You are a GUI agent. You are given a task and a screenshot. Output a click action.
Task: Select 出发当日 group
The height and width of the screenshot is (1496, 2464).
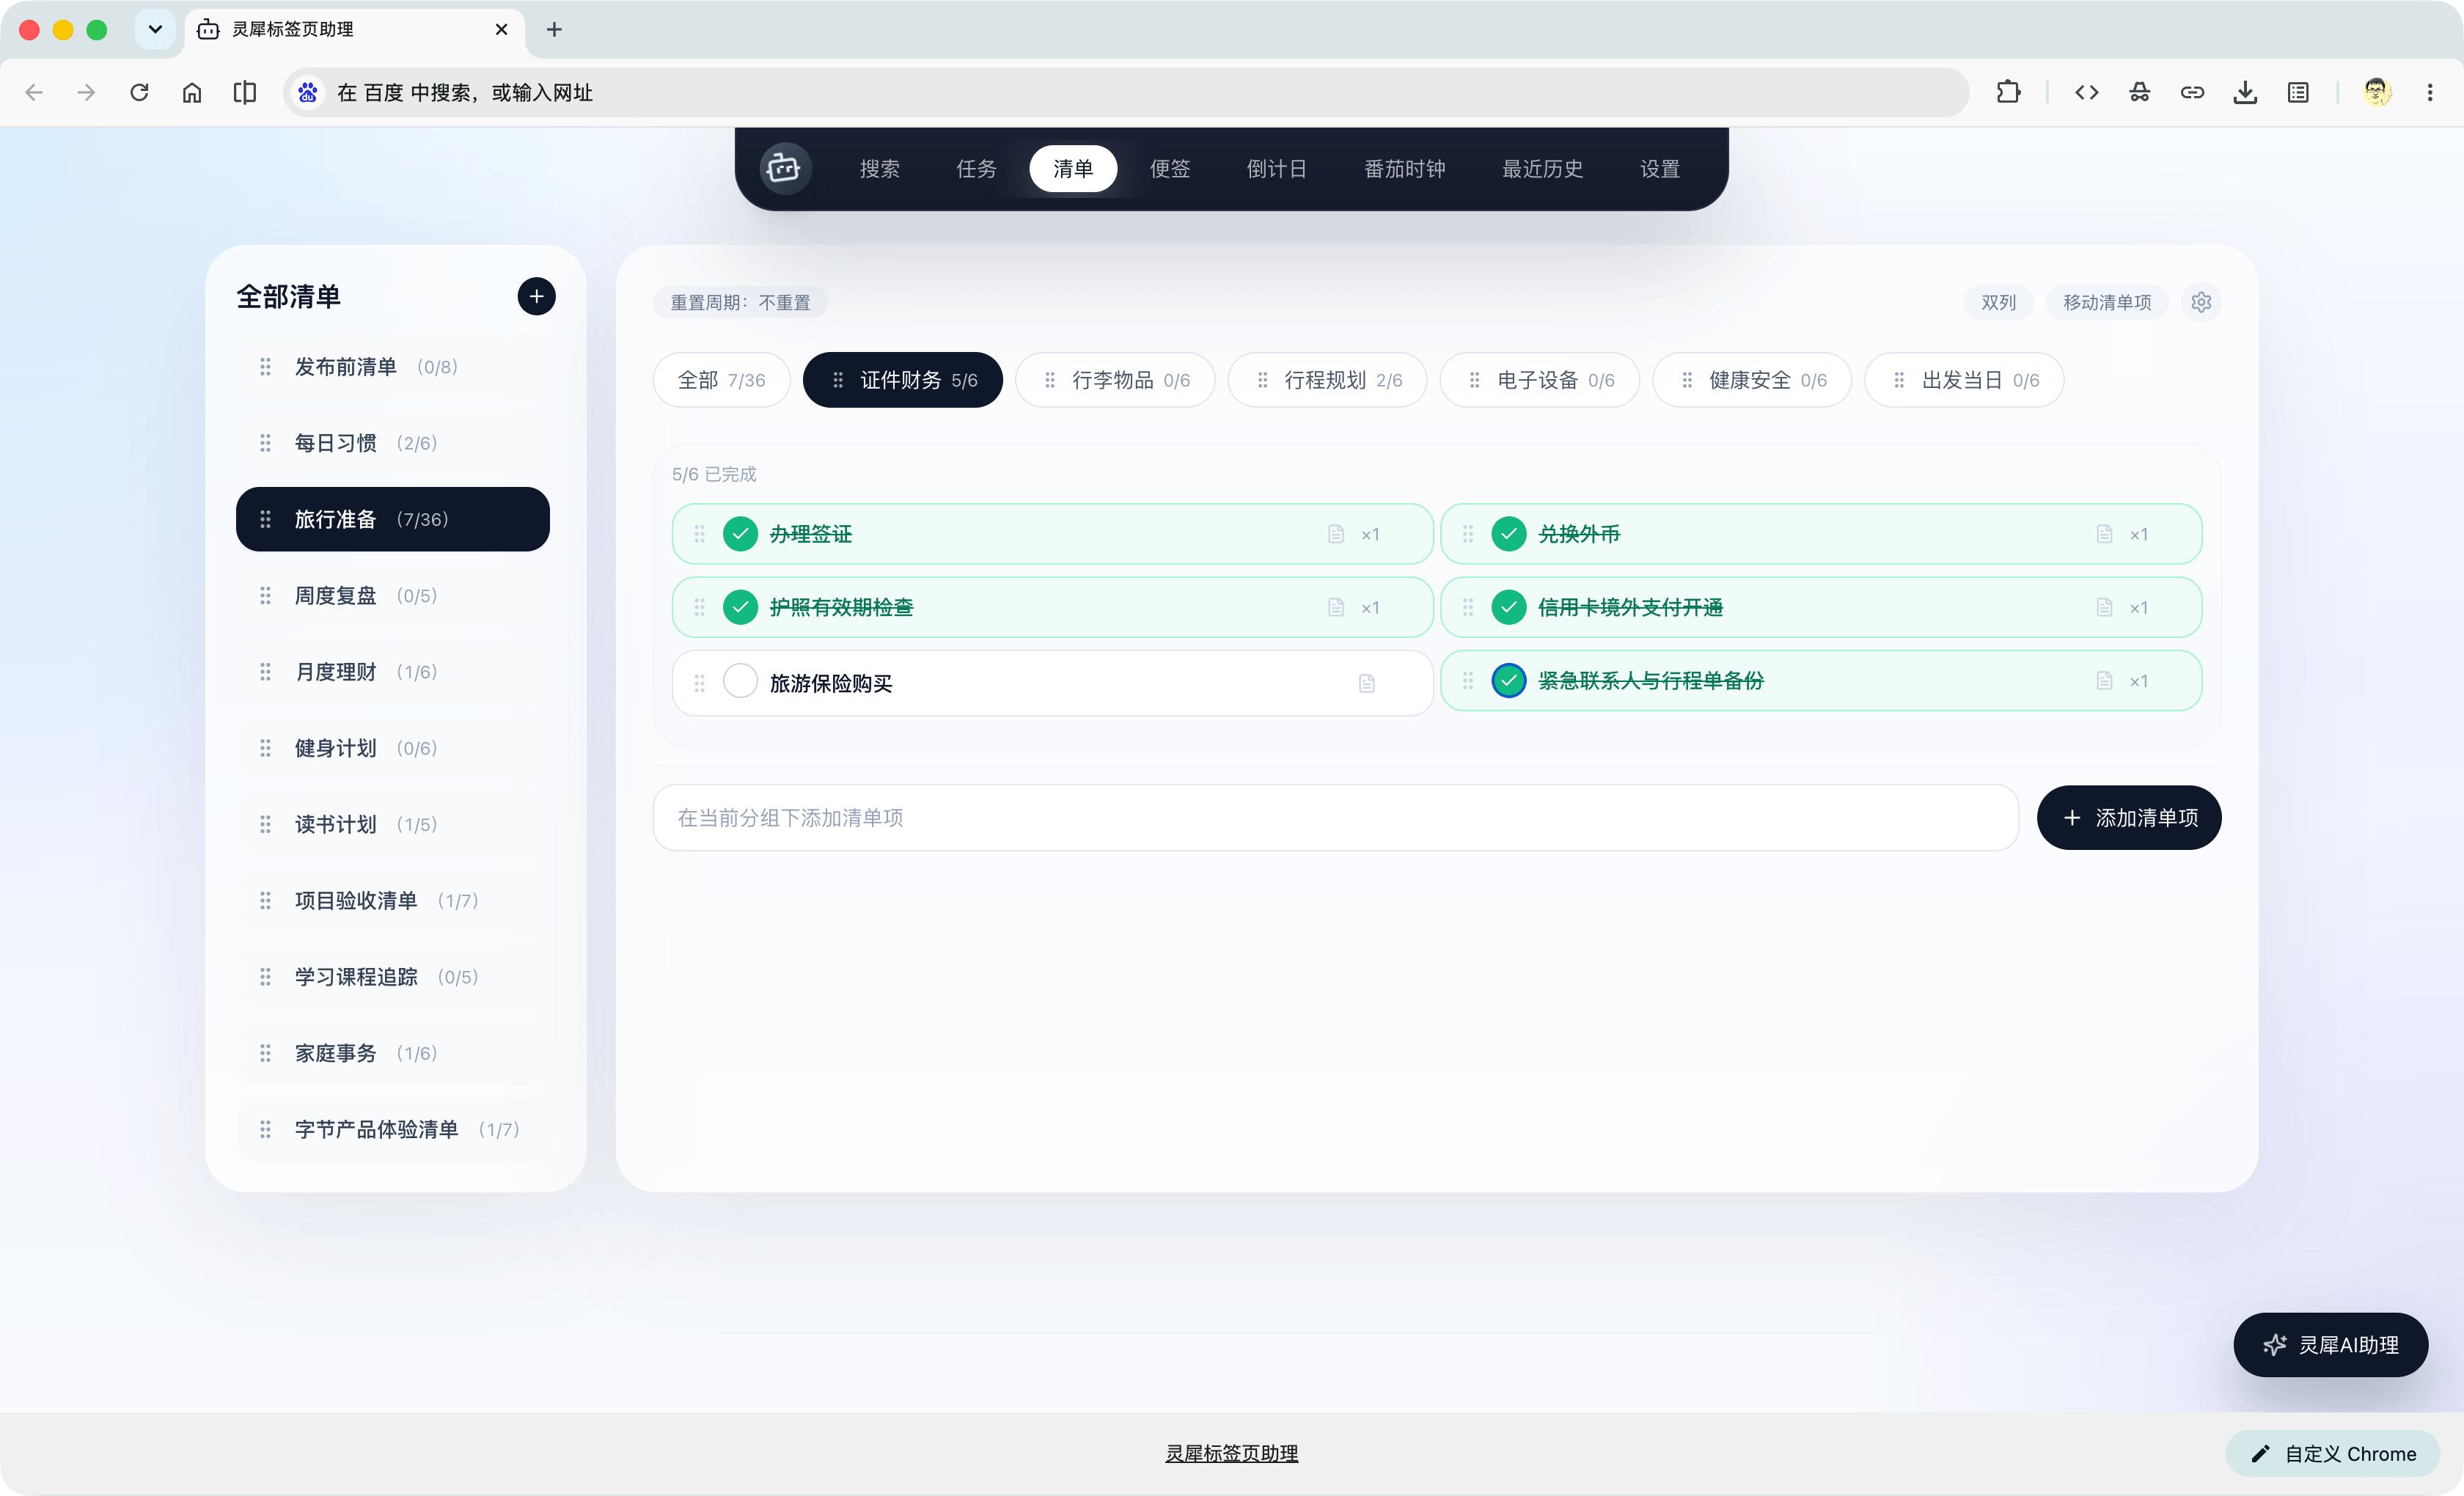click(x=1965, y=380)
